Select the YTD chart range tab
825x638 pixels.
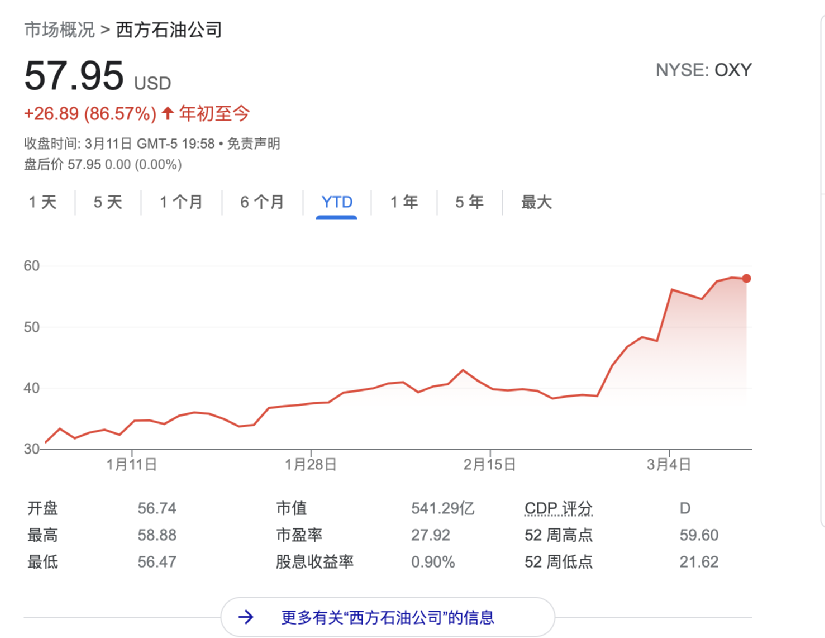coord(338,202)
